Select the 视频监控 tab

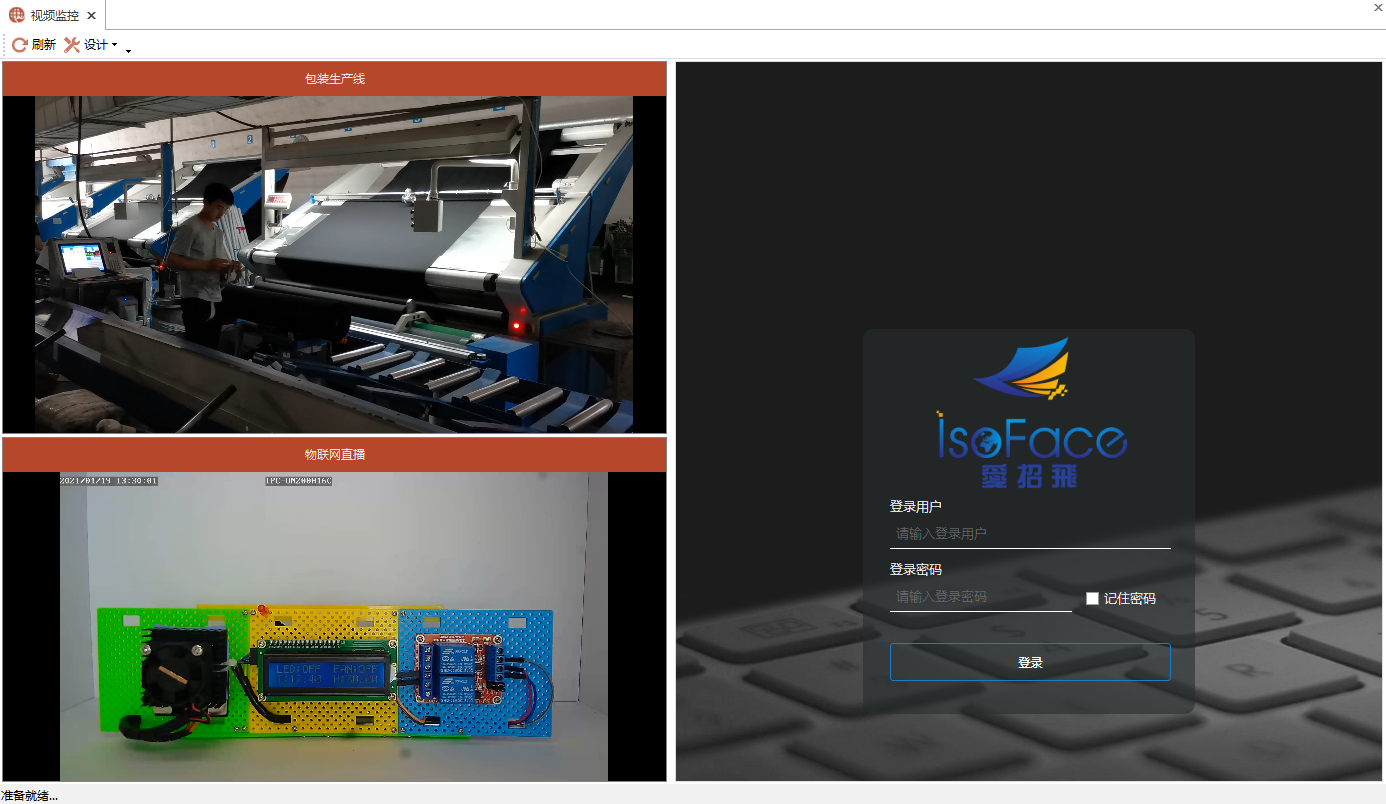pyautogui.click(x=53, y=15)
